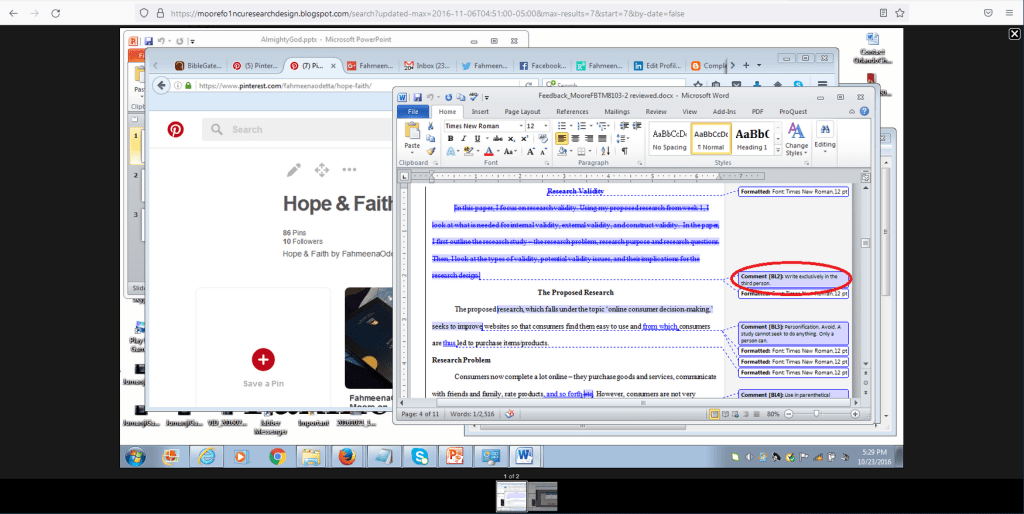Click the Paste clipboard icon
The width and height of the screenshot is (1024, 514).
click(412, 134)
